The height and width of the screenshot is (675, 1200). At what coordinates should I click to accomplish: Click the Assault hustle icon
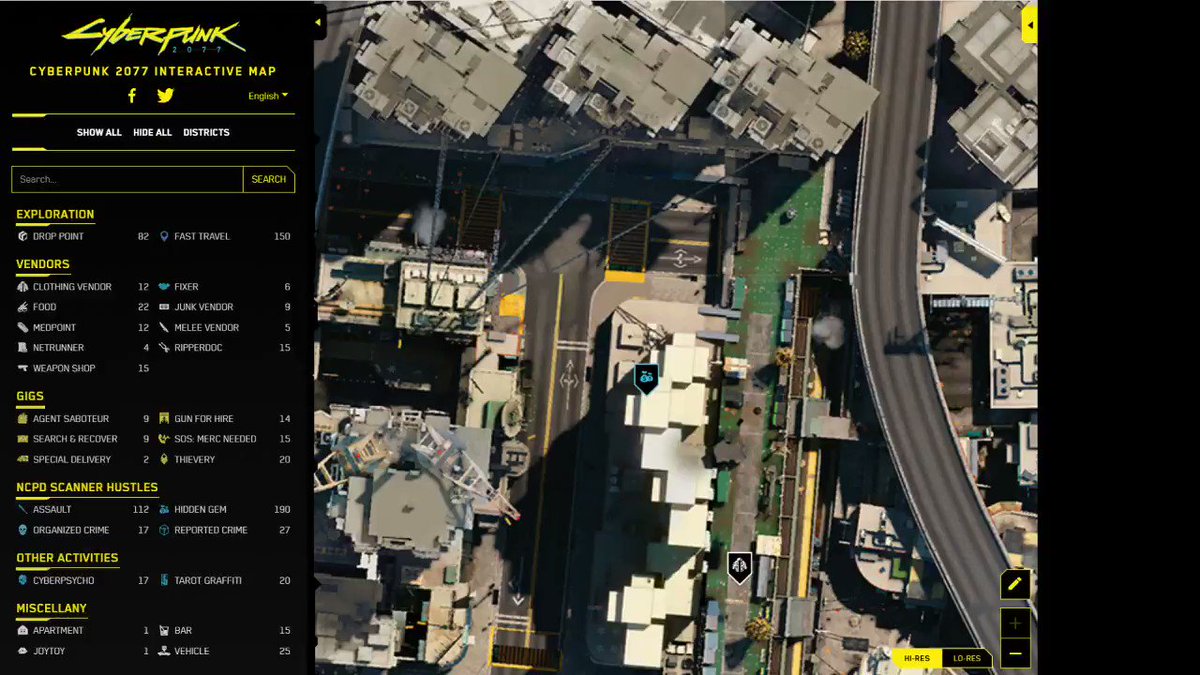coord(23,510)
